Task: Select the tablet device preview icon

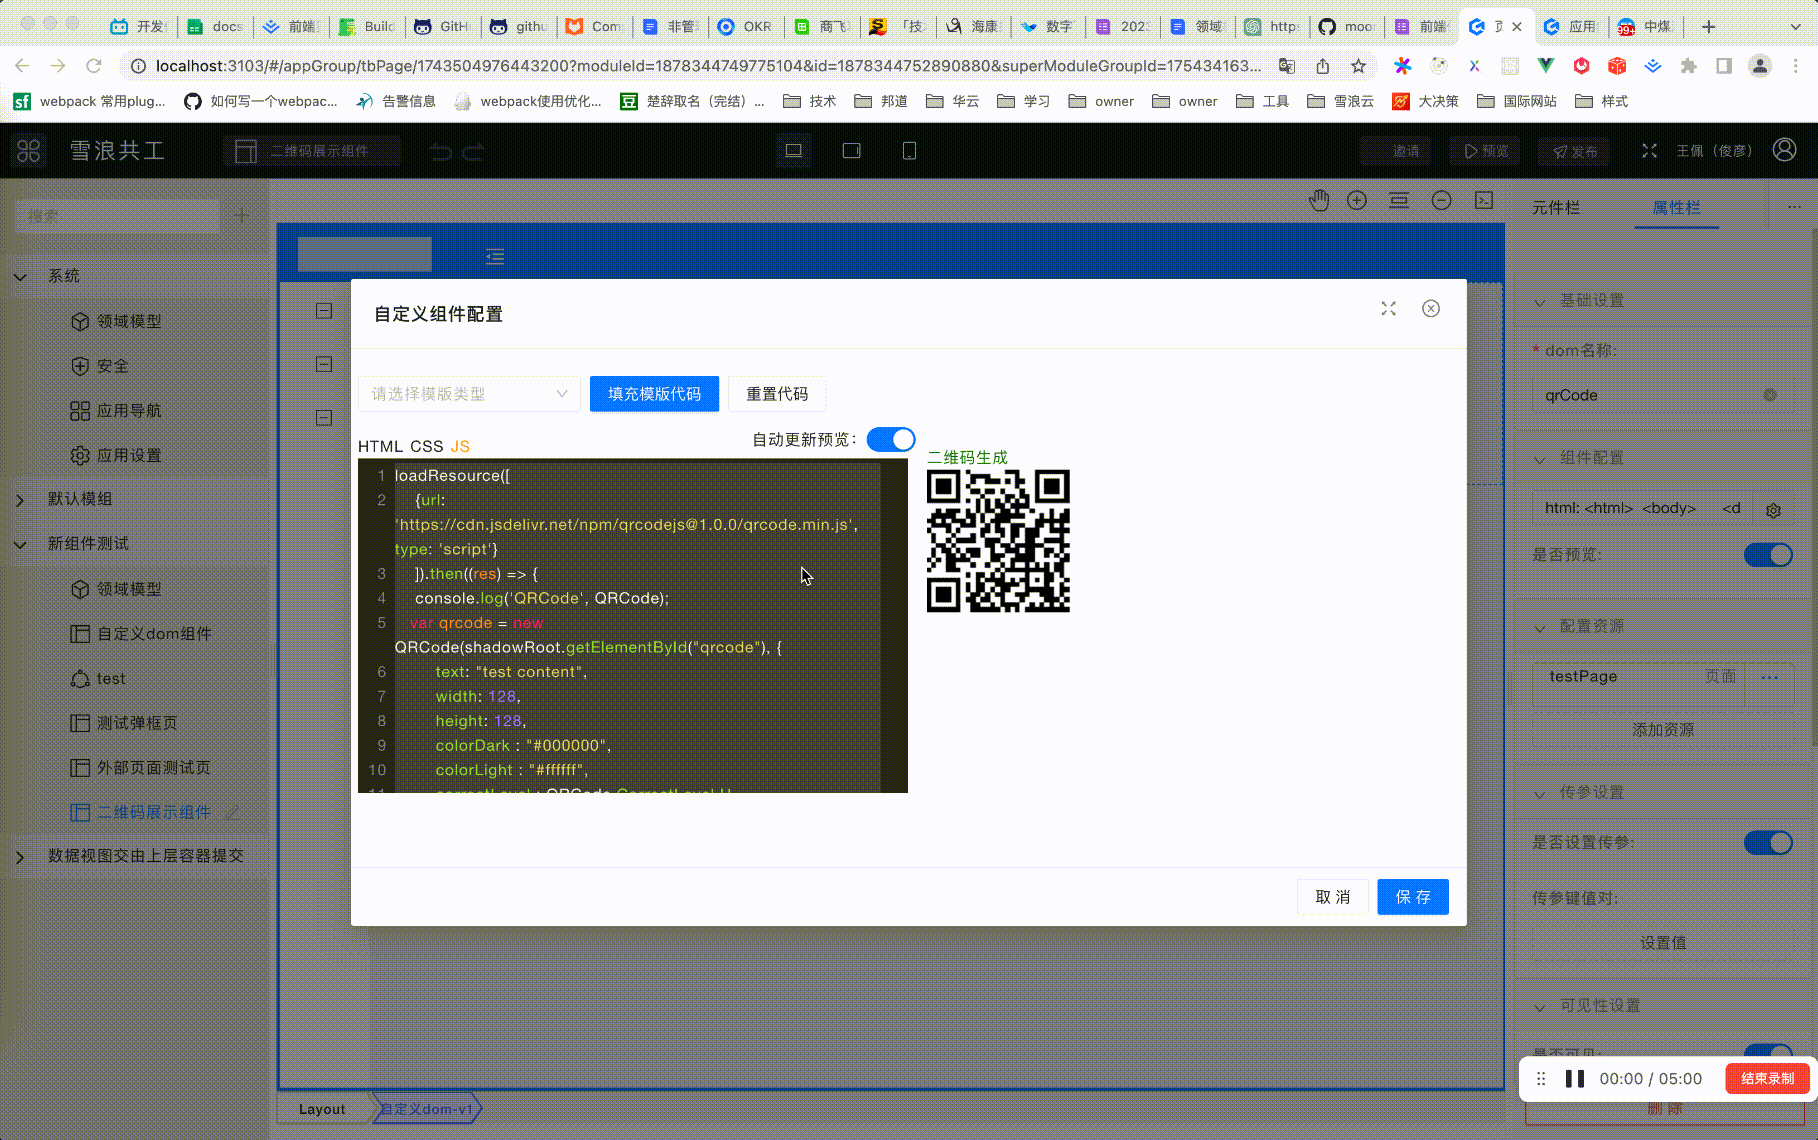Action: [852, 151]
